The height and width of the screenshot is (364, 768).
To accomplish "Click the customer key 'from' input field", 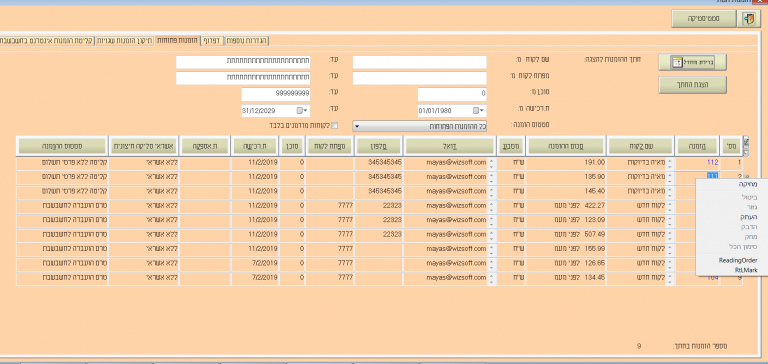I will click(x=420, y=78).
